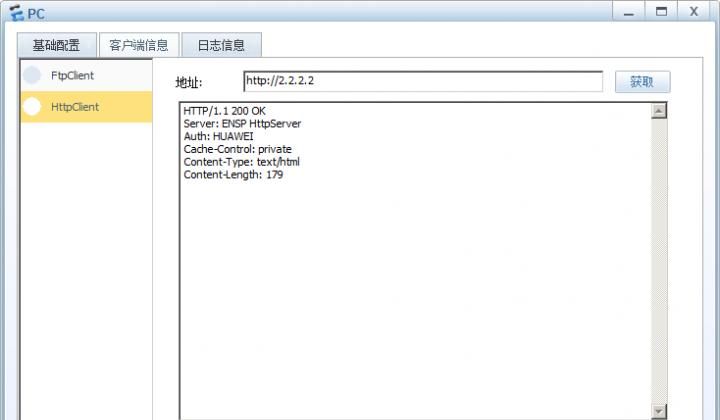Focus the address field containing http://2.2.2.2
Viewport: 720px width, 420px height.
(422, 82)
